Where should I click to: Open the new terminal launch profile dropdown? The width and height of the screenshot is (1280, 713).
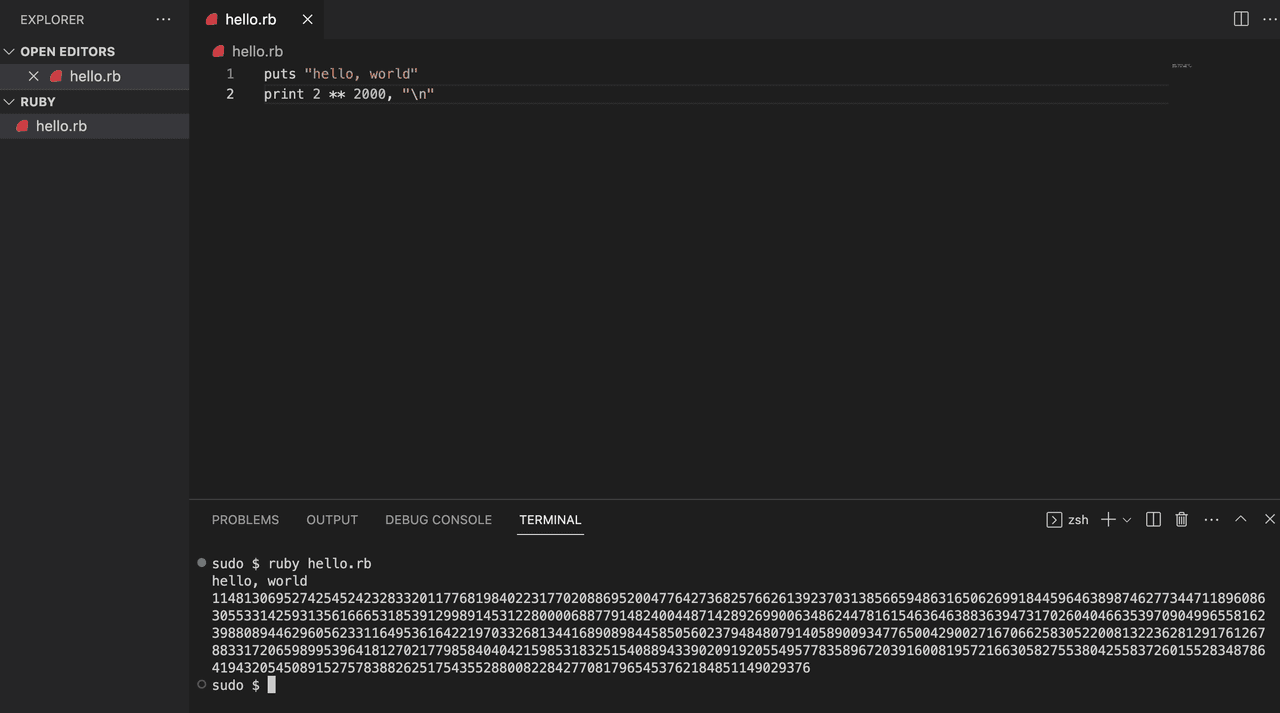coord(1127,520)
